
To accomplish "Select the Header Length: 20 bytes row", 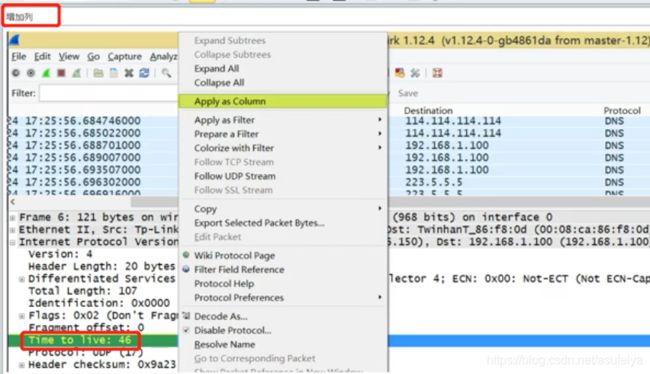I will pos(102,266).
